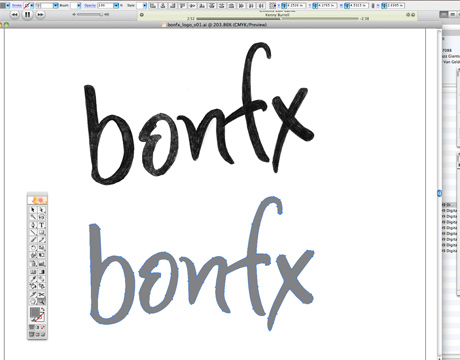
Task: Click the X position field
Action: [296, 6]
